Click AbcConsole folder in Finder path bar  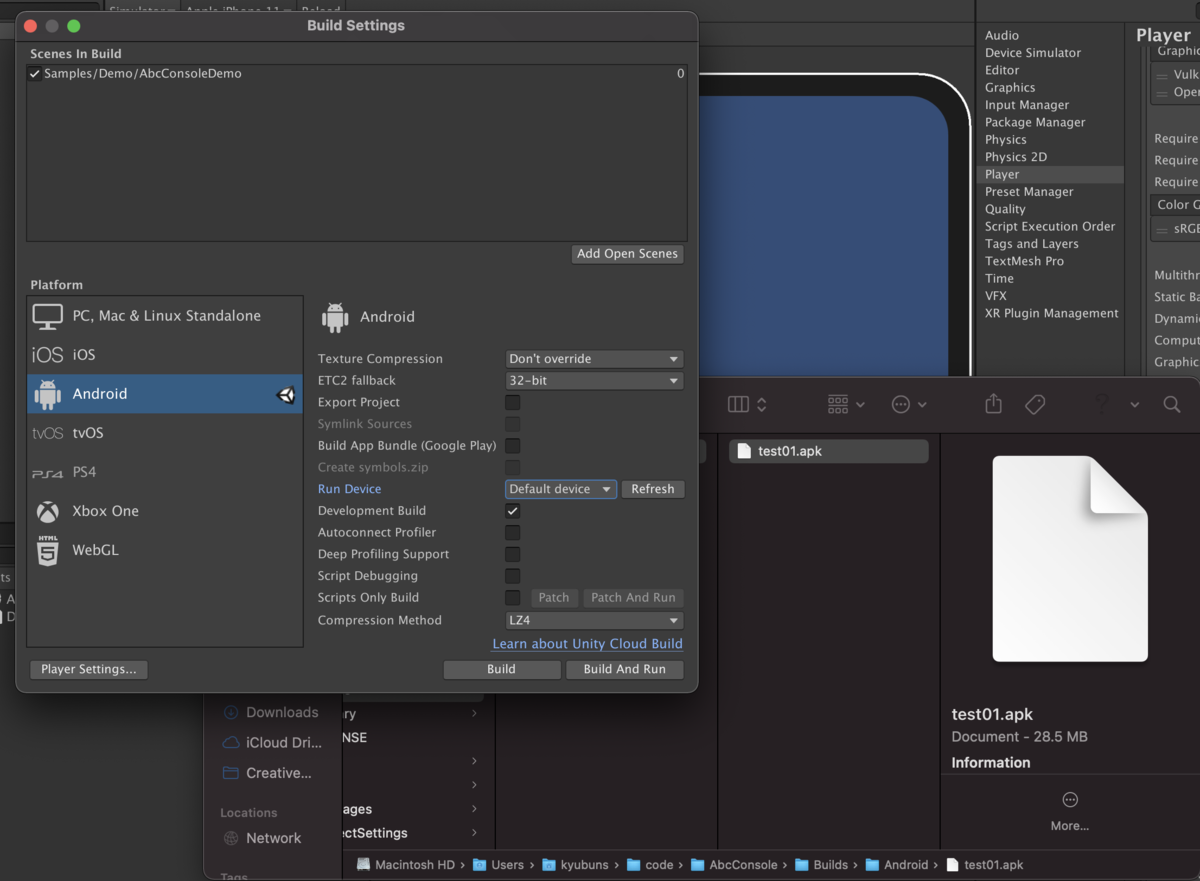[x=734, y=865]
